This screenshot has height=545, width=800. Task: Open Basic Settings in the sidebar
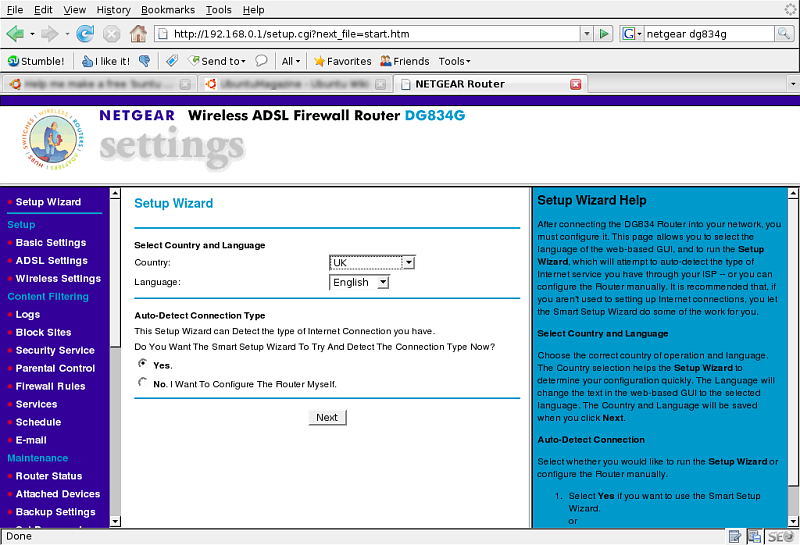(x=51, y=243)
